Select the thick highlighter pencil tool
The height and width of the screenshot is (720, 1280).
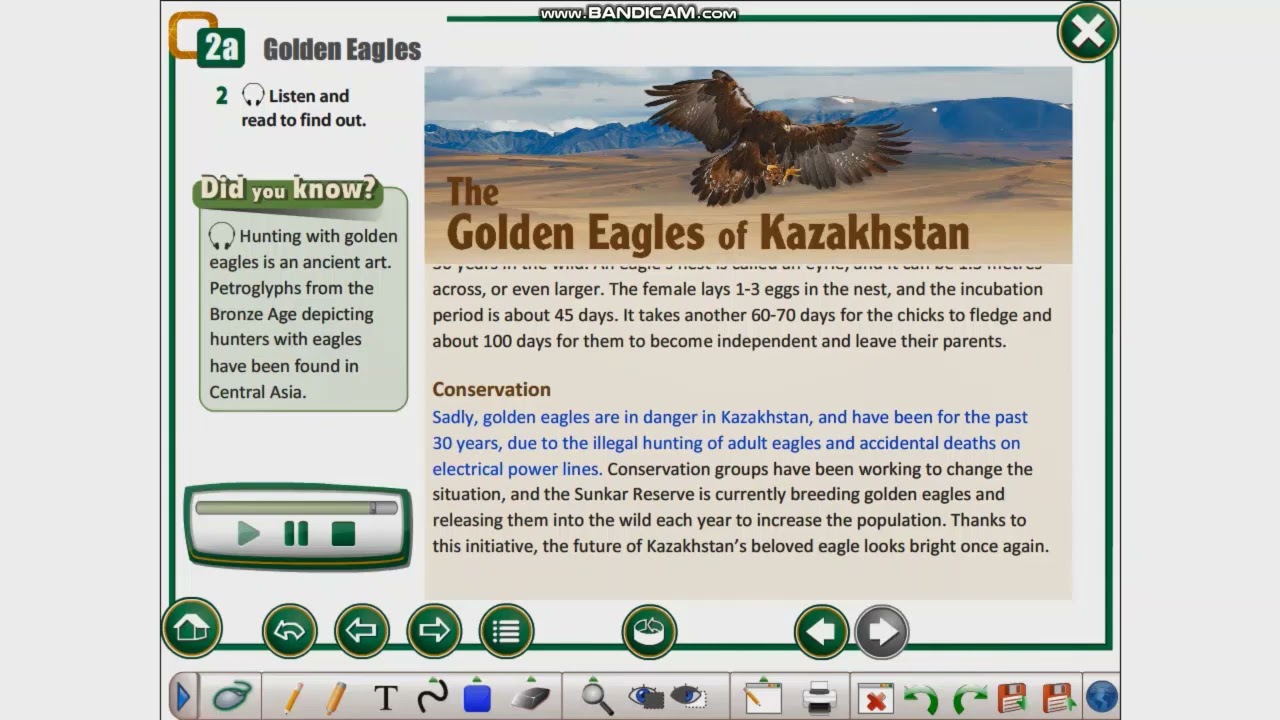pos(336,696)
